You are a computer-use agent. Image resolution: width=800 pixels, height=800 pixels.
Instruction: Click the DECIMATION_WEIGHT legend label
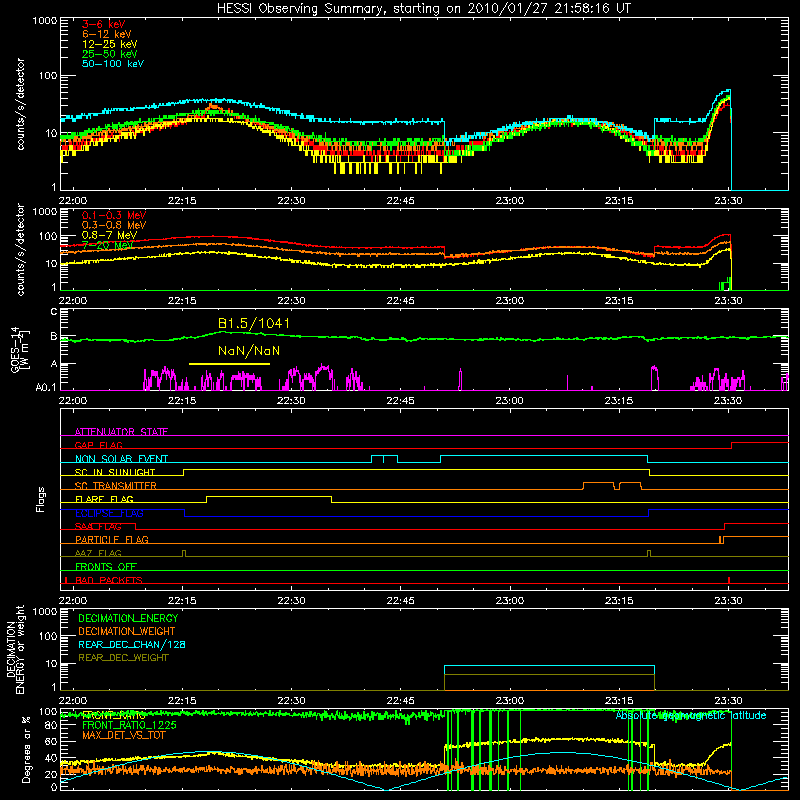pos(127,631)
